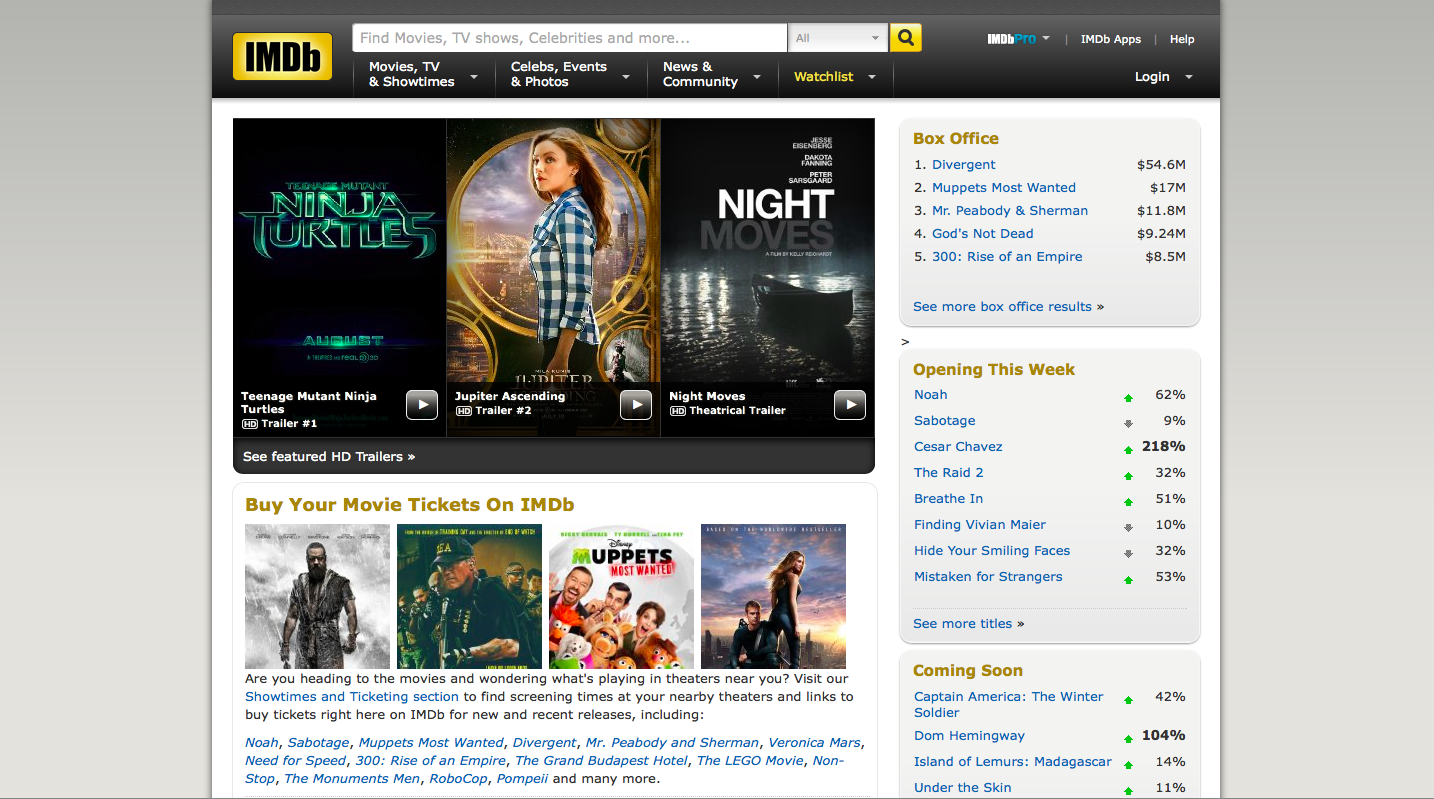
Task: Open The Monuments Men link
Action: click(x=352, y=778)
